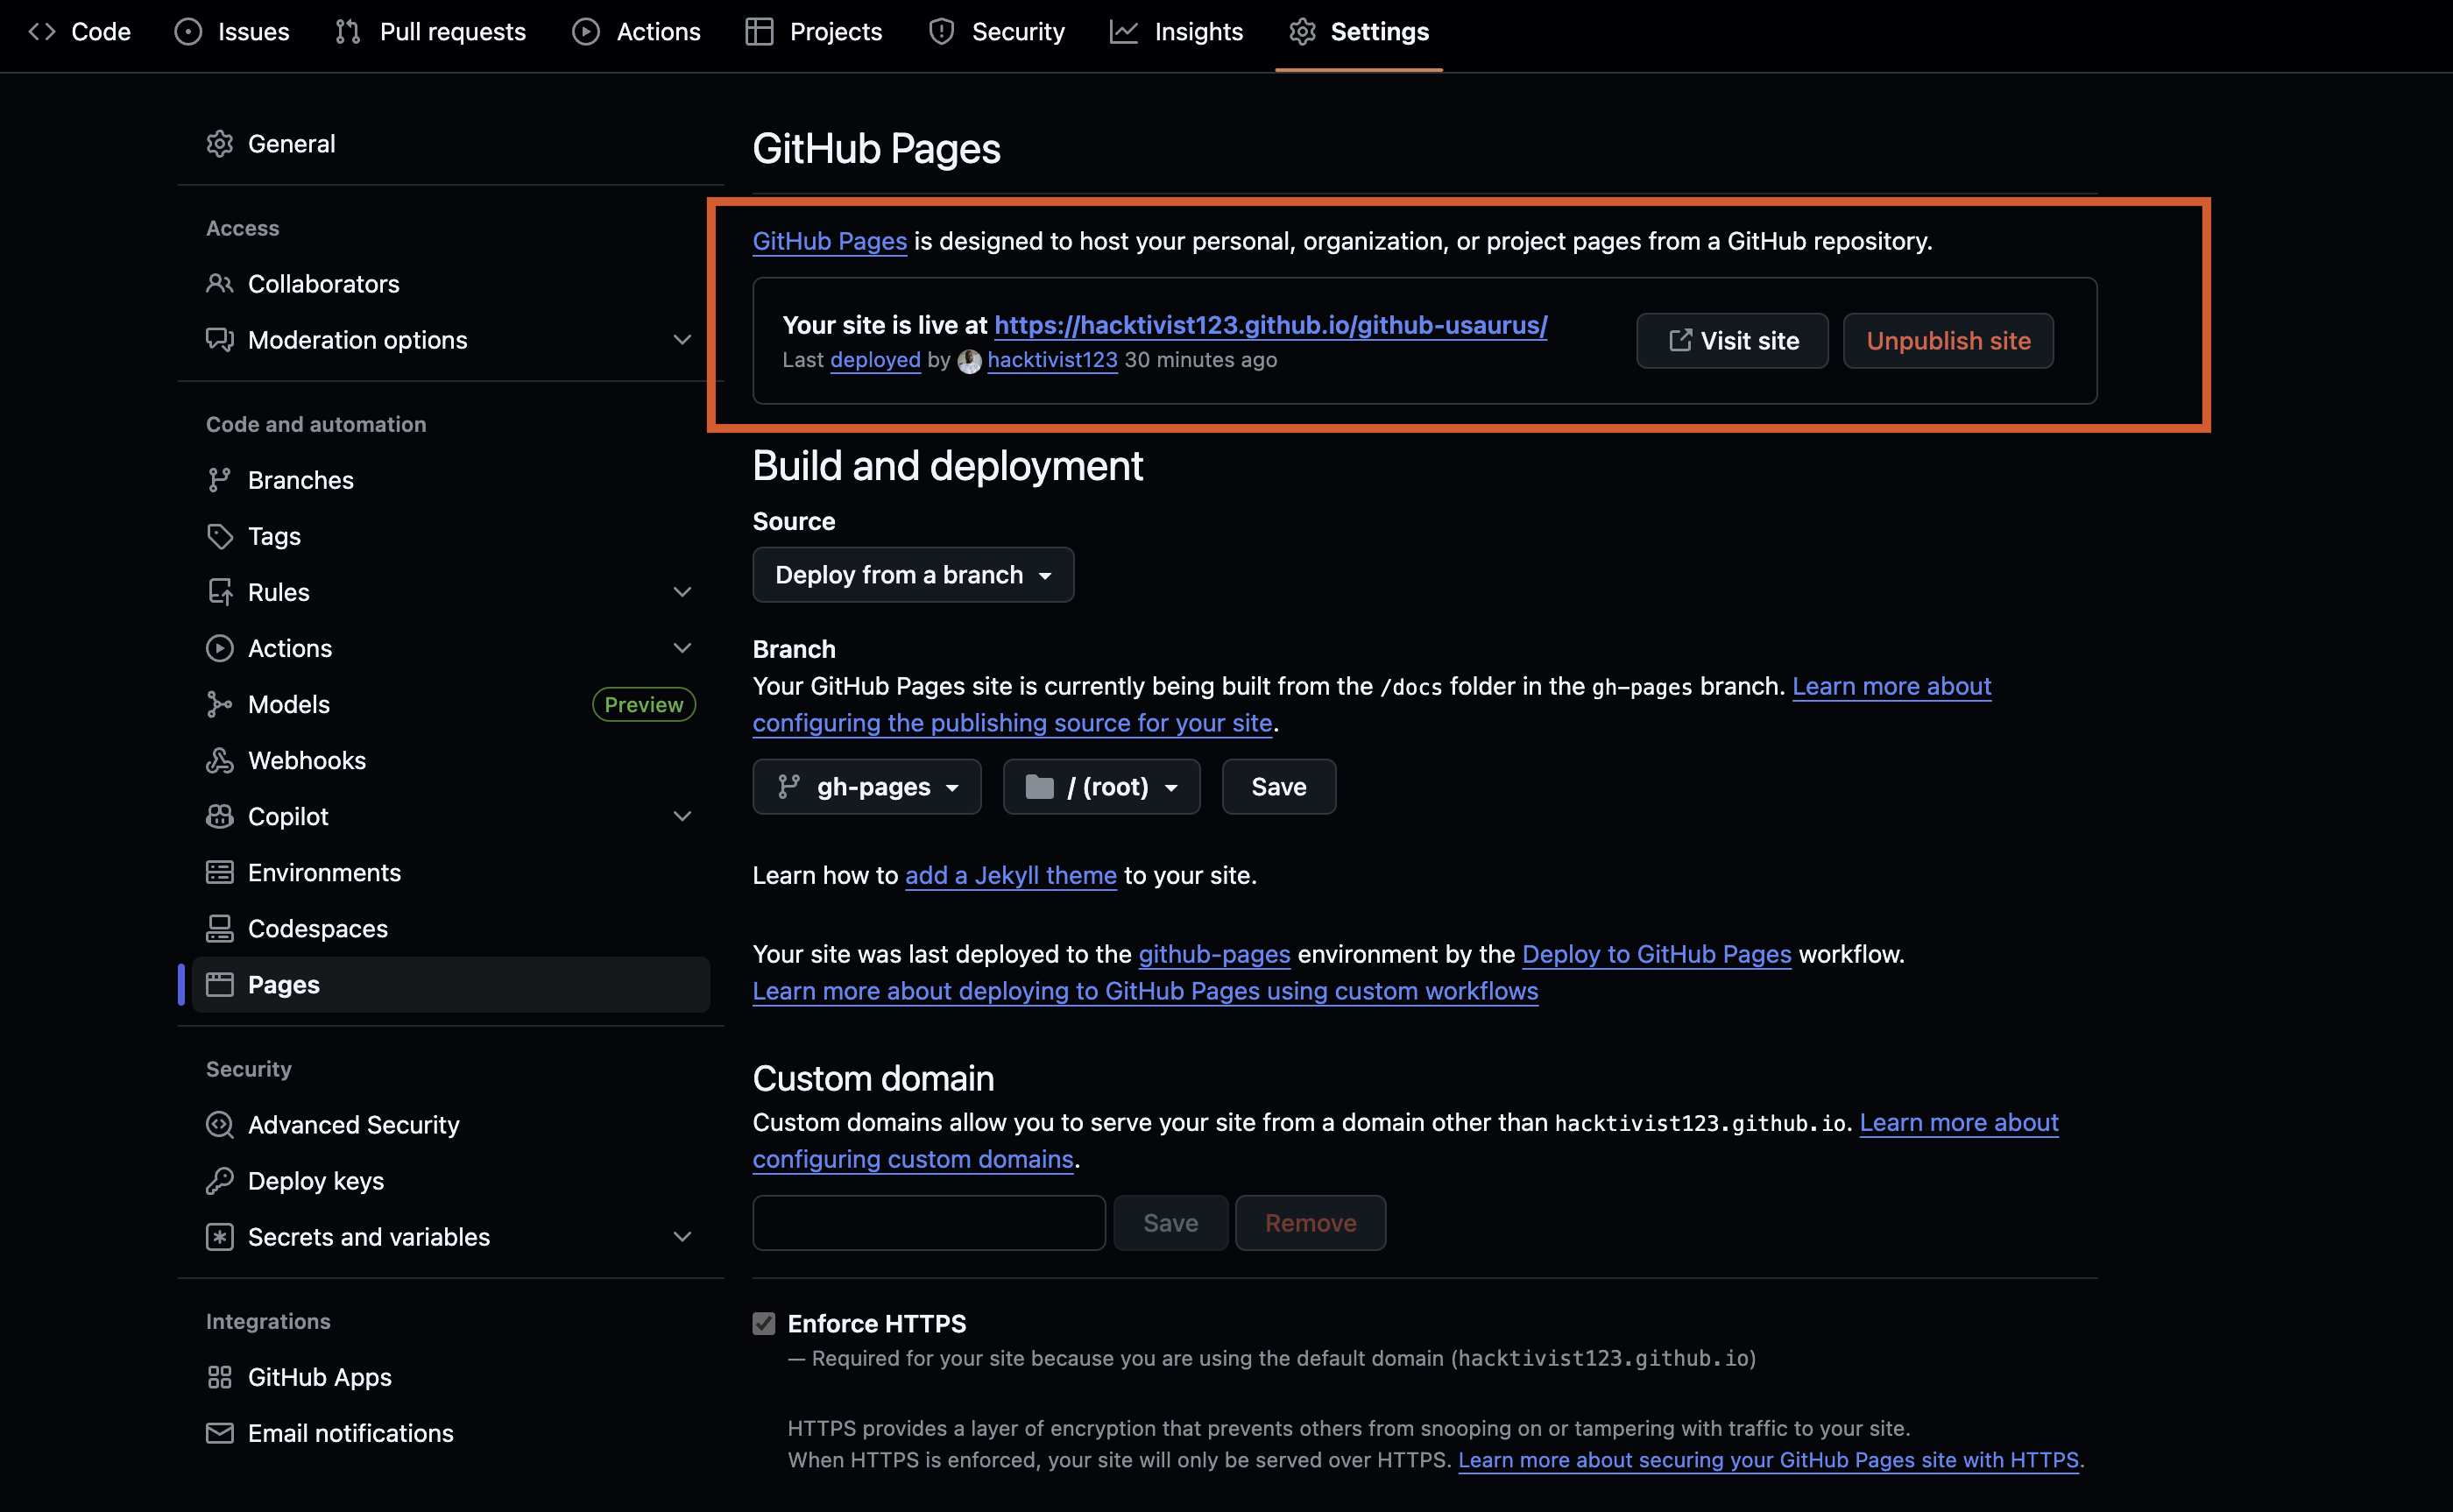Click the Models icon in sidebar
This screenshot has width=2453, height=1512.
pos(220,704)
